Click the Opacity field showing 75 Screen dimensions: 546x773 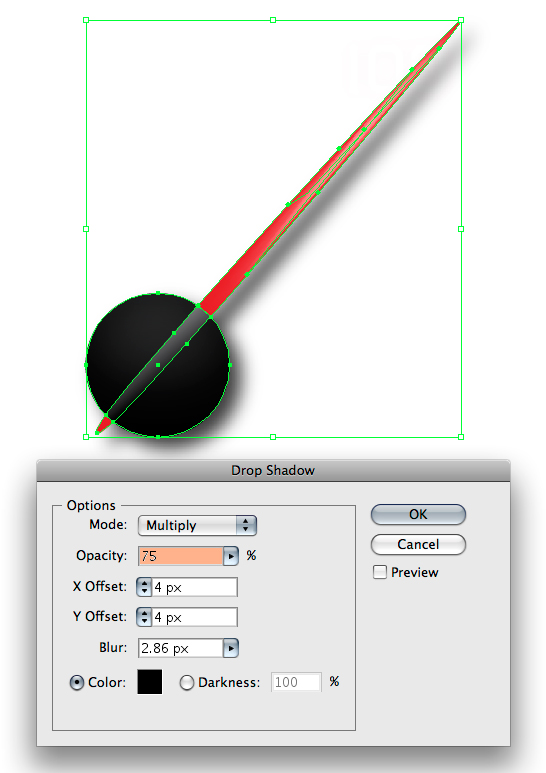[181, 556]
